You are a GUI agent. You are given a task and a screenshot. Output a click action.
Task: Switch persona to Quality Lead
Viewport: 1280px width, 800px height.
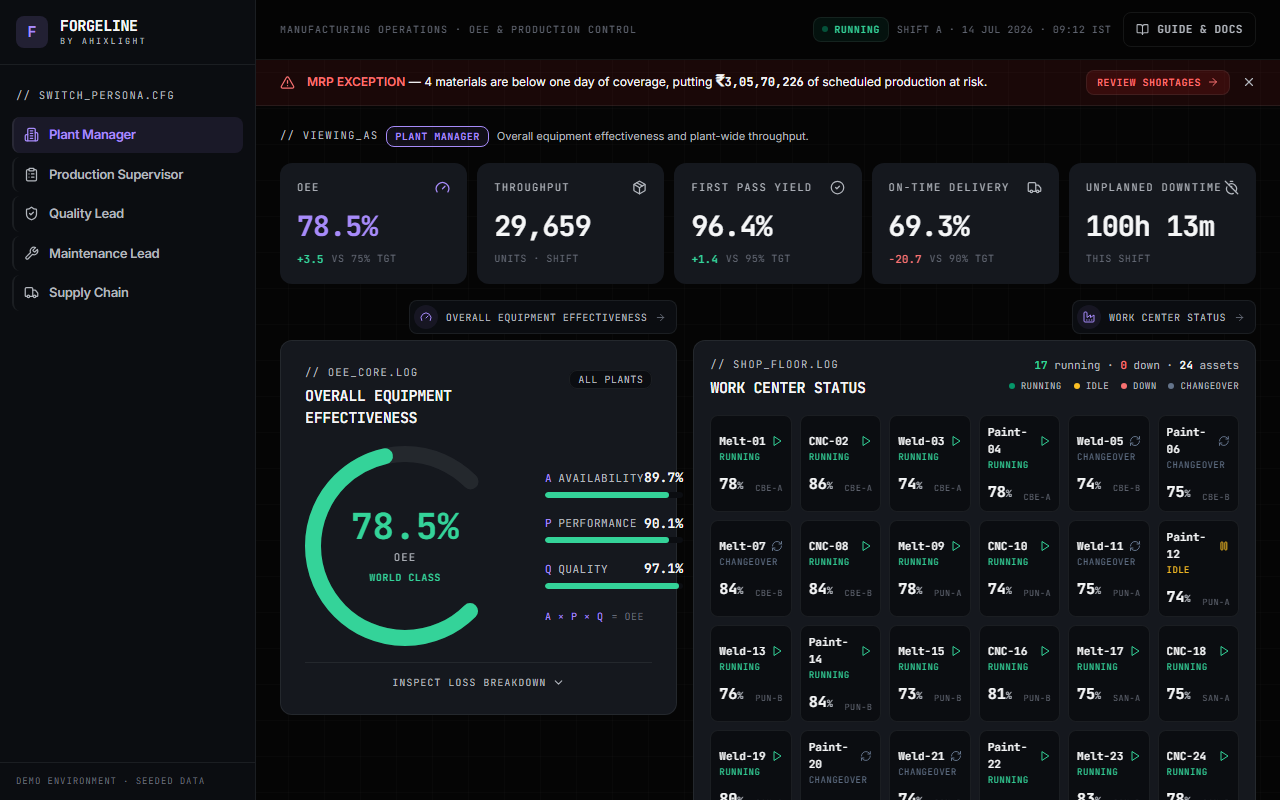(127, 214)
